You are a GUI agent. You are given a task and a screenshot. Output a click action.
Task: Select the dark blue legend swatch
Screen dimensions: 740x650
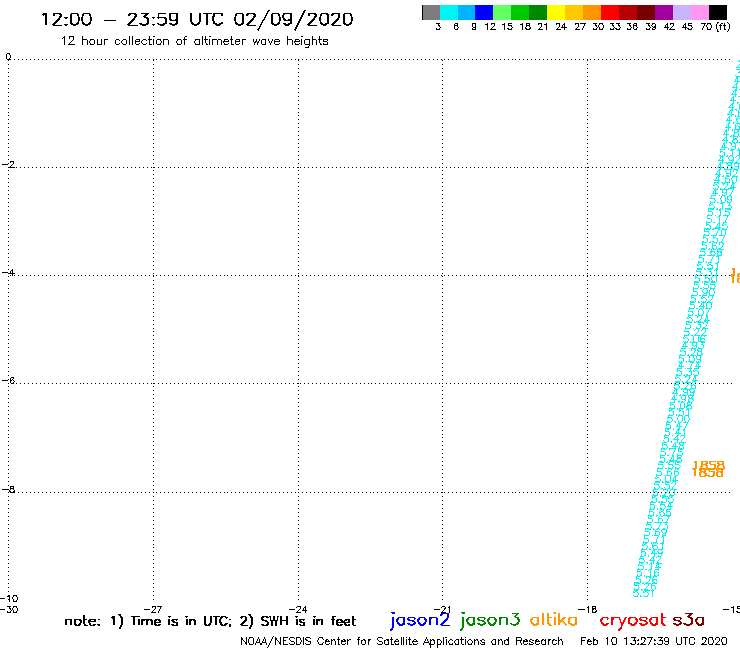484,12
